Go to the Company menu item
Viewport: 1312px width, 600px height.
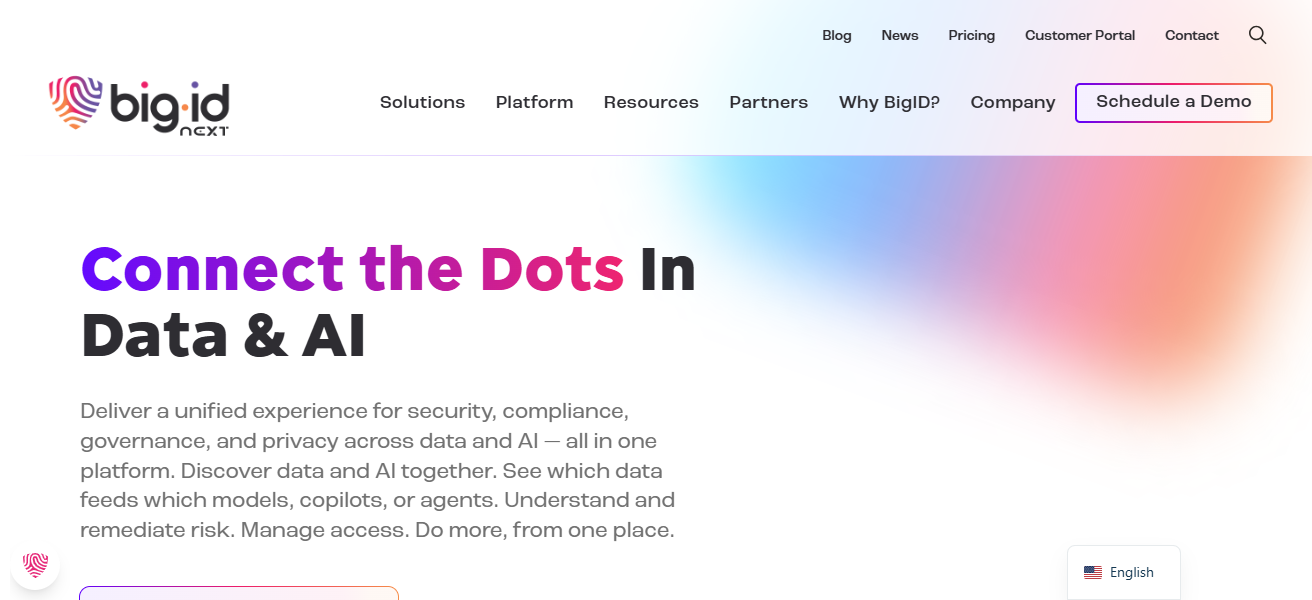point(1013,102)
